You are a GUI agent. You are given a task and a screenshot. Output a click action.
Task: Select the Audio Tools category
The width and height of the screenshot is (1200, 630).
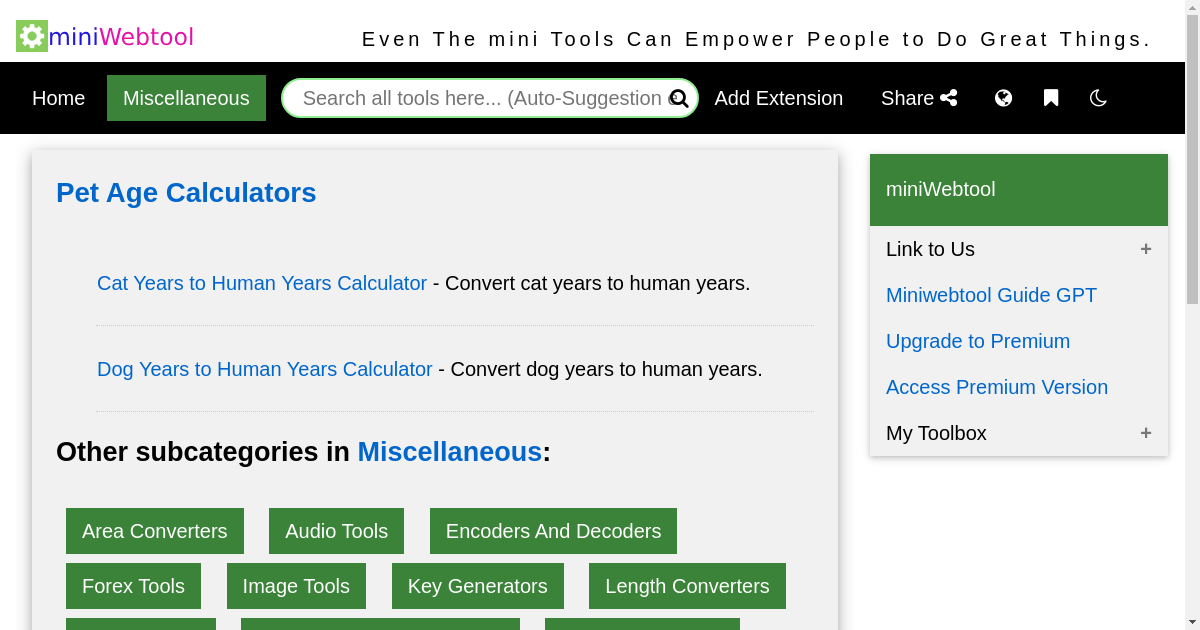(336, 531)
